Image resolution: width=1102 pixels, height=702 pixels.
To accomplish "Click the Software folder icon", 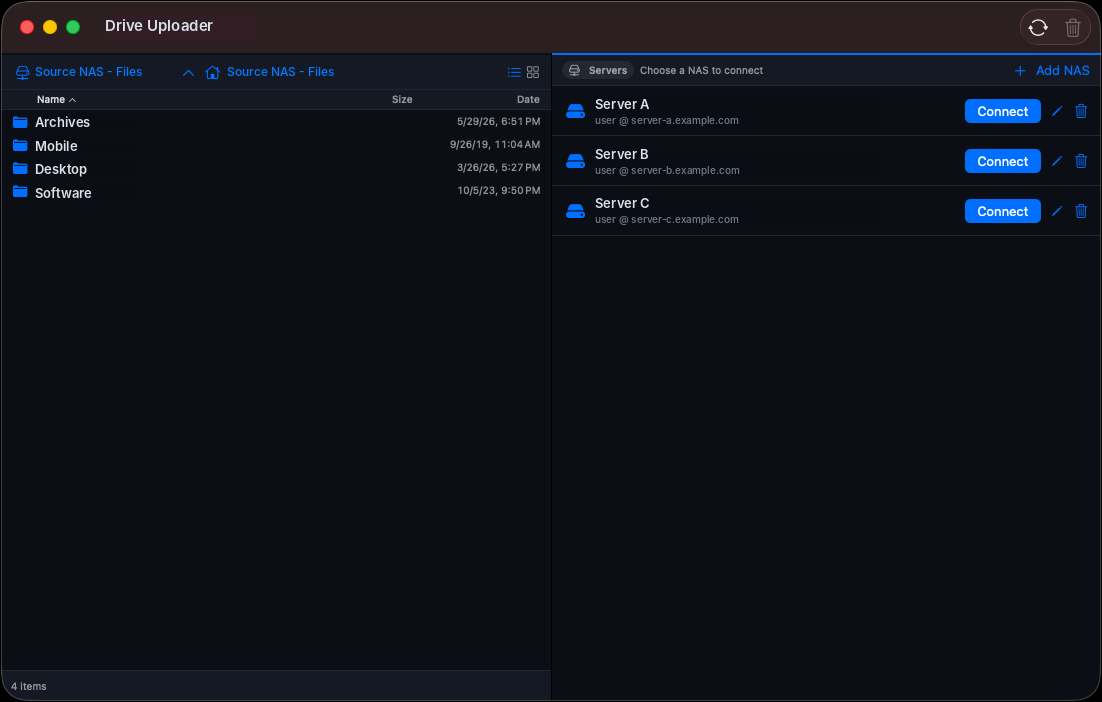I will pyautogui.click(x=20, y=192).
